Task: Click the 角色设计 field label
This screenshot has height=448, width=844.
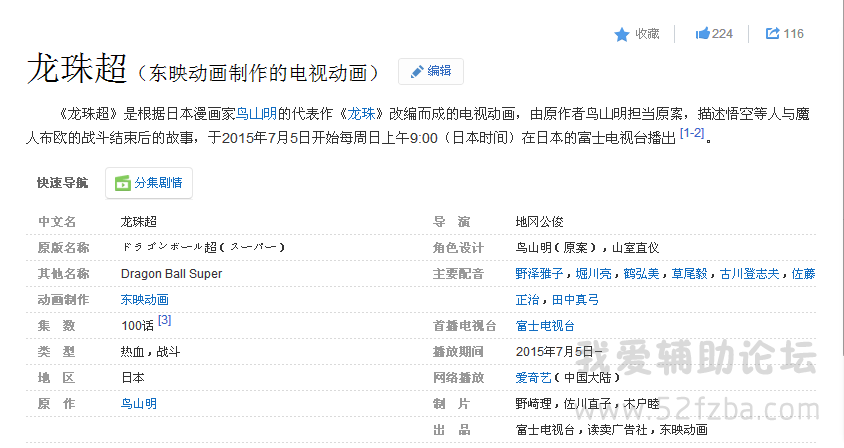Action: 458,248
